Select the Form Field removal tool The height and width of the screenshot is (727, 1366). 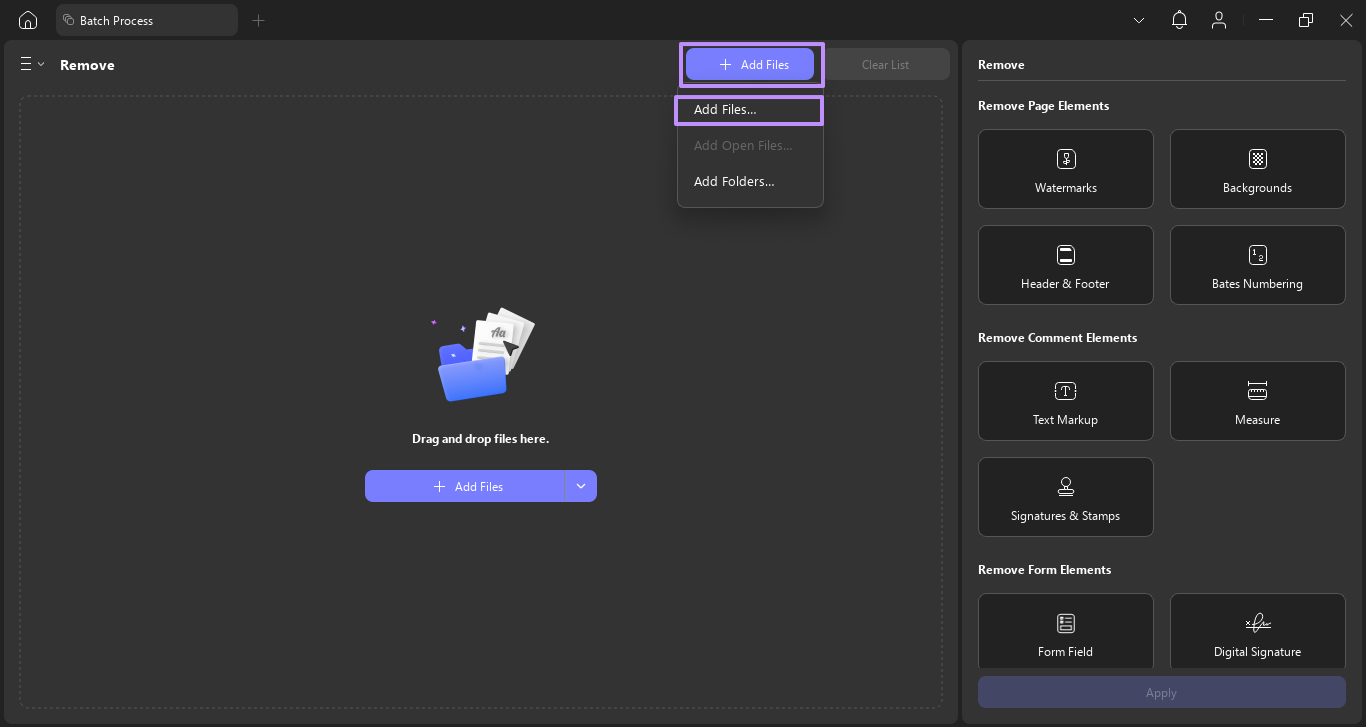point(1065,631)
